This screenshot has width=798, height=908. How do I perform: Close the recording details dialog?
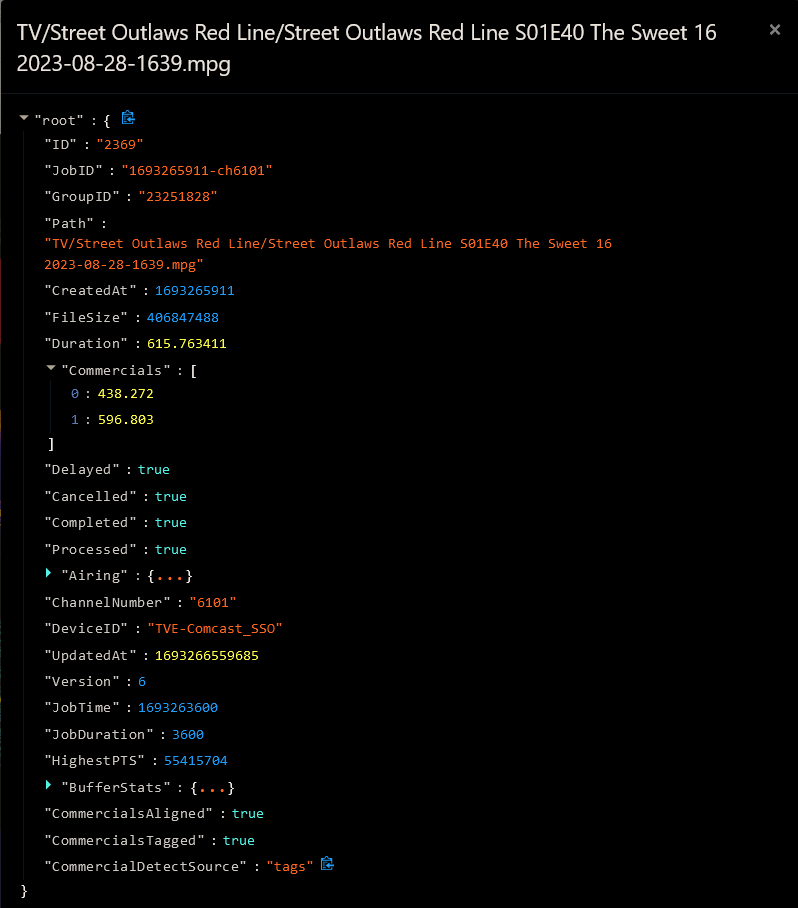click(x=774, y=30)
